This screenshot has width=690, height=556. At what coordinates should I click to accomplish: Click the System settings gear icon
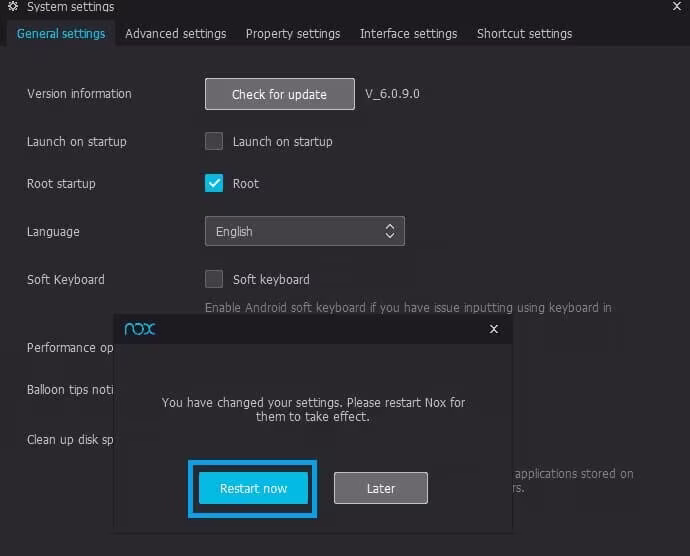click(x=13, y=7)
